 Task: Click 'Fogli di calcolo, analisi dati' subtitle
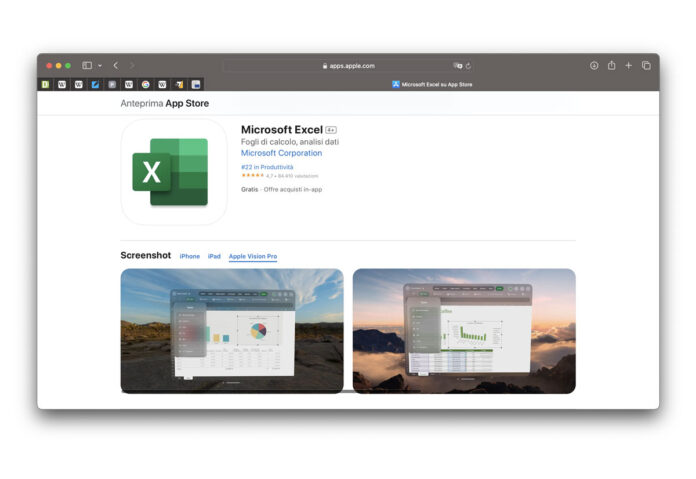tap(290, 142)
